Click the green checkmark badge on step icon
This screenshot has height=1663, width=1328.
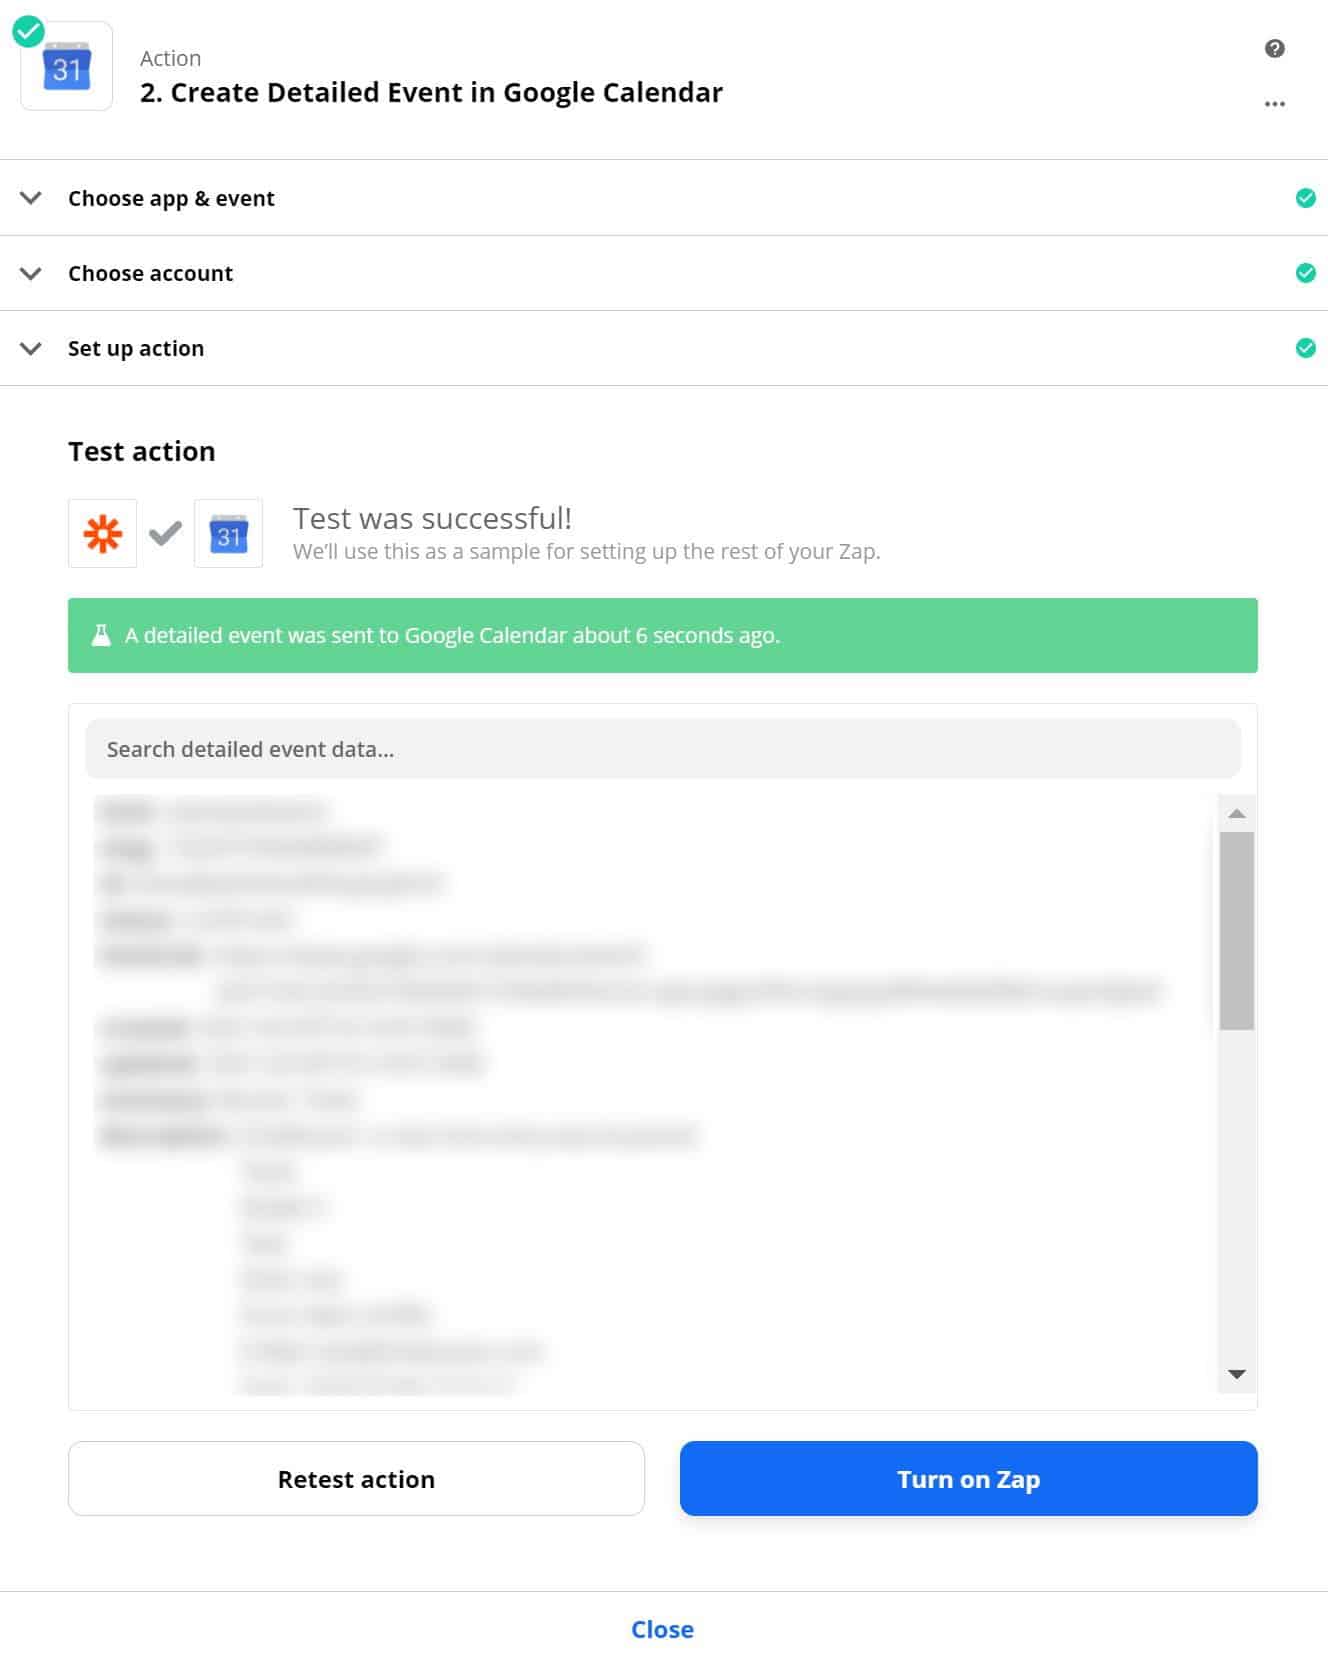(x=28, y=31)
